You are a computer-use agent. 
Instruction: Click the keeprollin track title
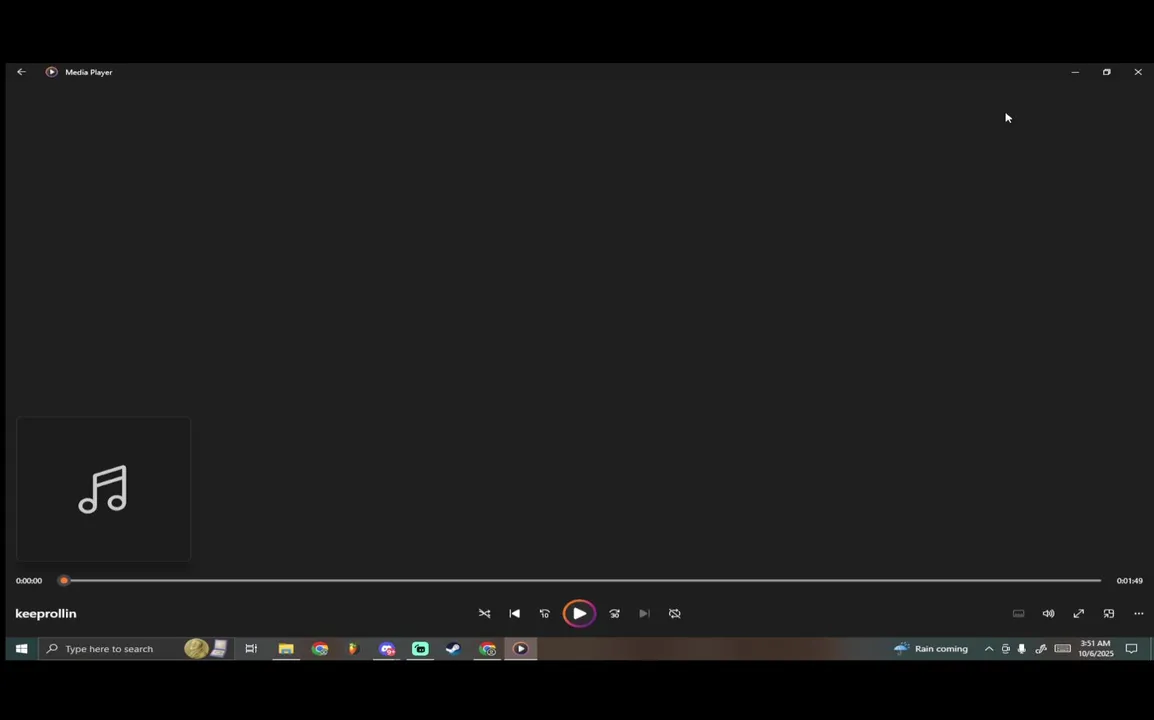46,613
